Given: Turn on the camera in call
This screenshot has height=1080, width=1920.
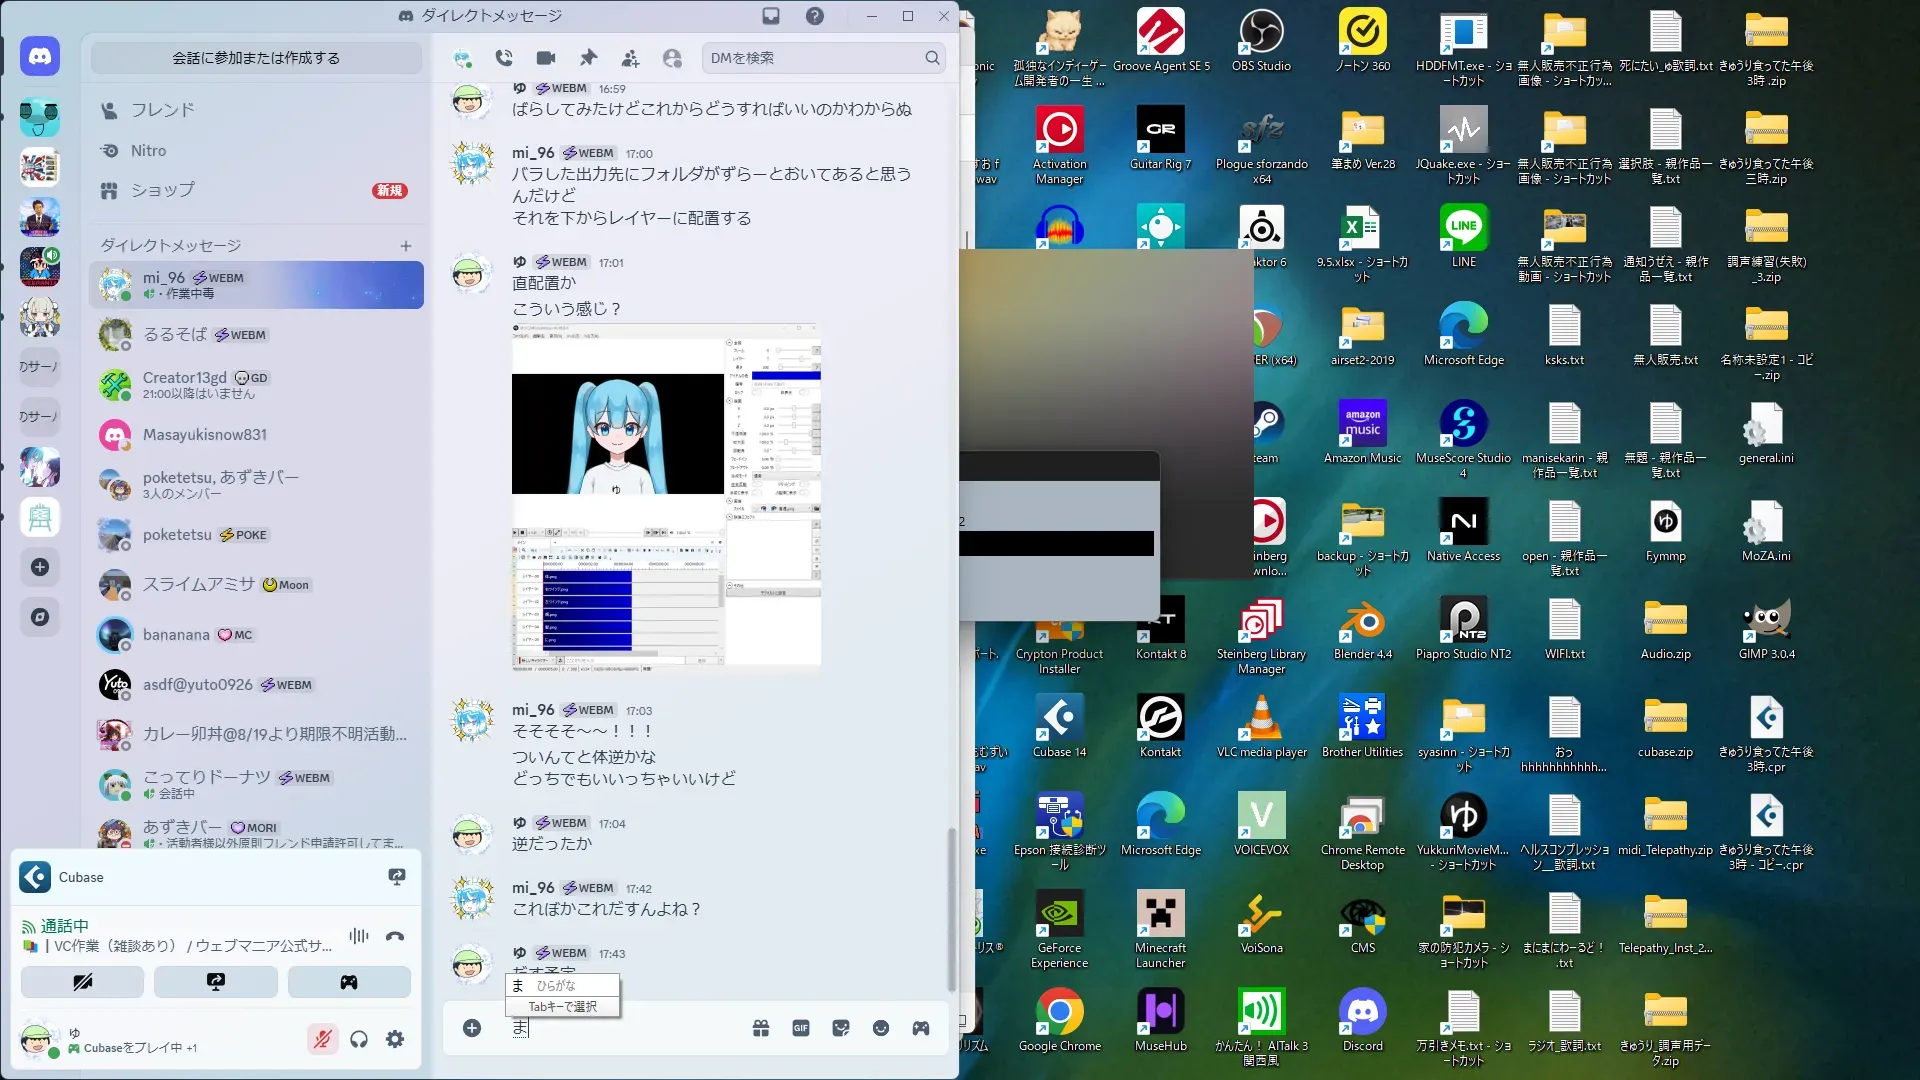Looking at the screenshot, I should click(x=82, y=982).
